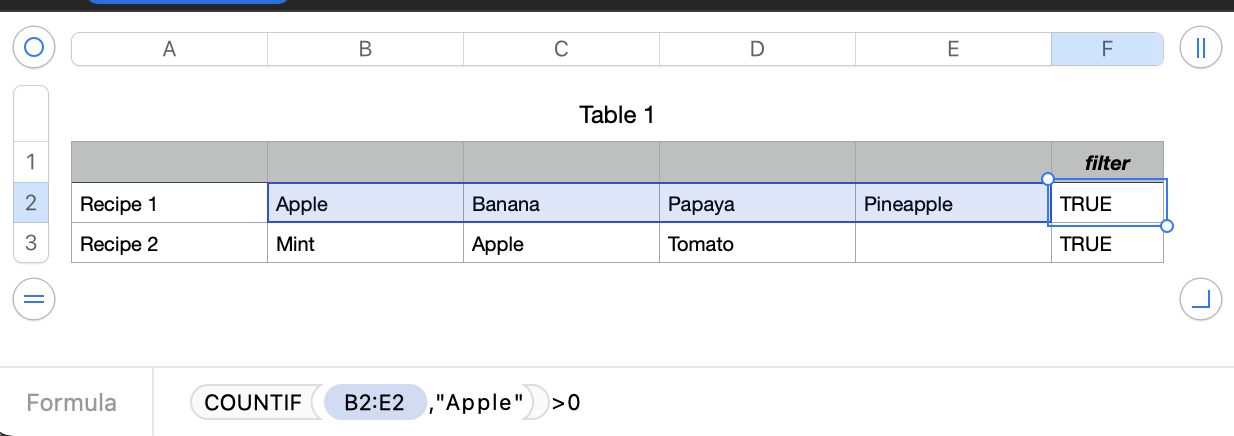1234x436 pixels.
Task: Select the Recipe 2 cell
Action: point(169,243)
